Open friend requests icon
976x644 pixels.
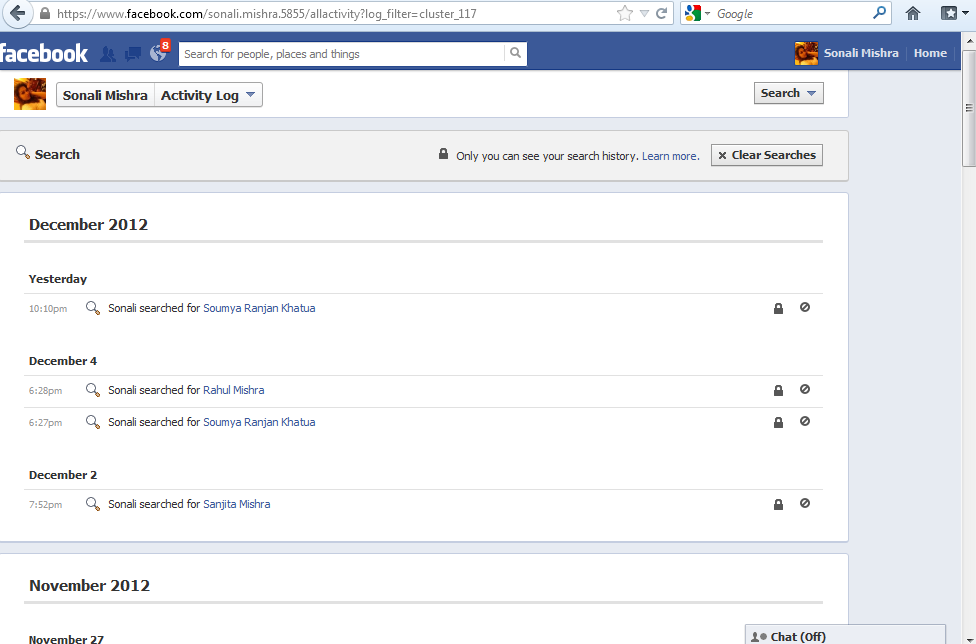(108, 54)
